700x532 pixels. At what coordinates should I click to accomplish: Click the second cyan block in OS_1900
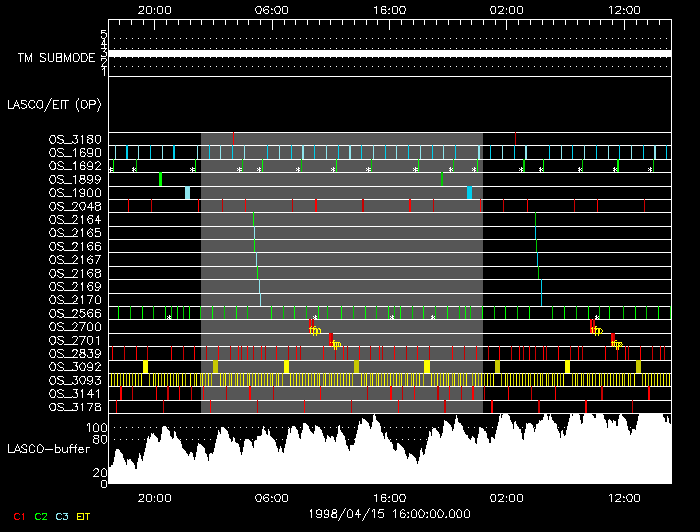(x=469, y=193)
